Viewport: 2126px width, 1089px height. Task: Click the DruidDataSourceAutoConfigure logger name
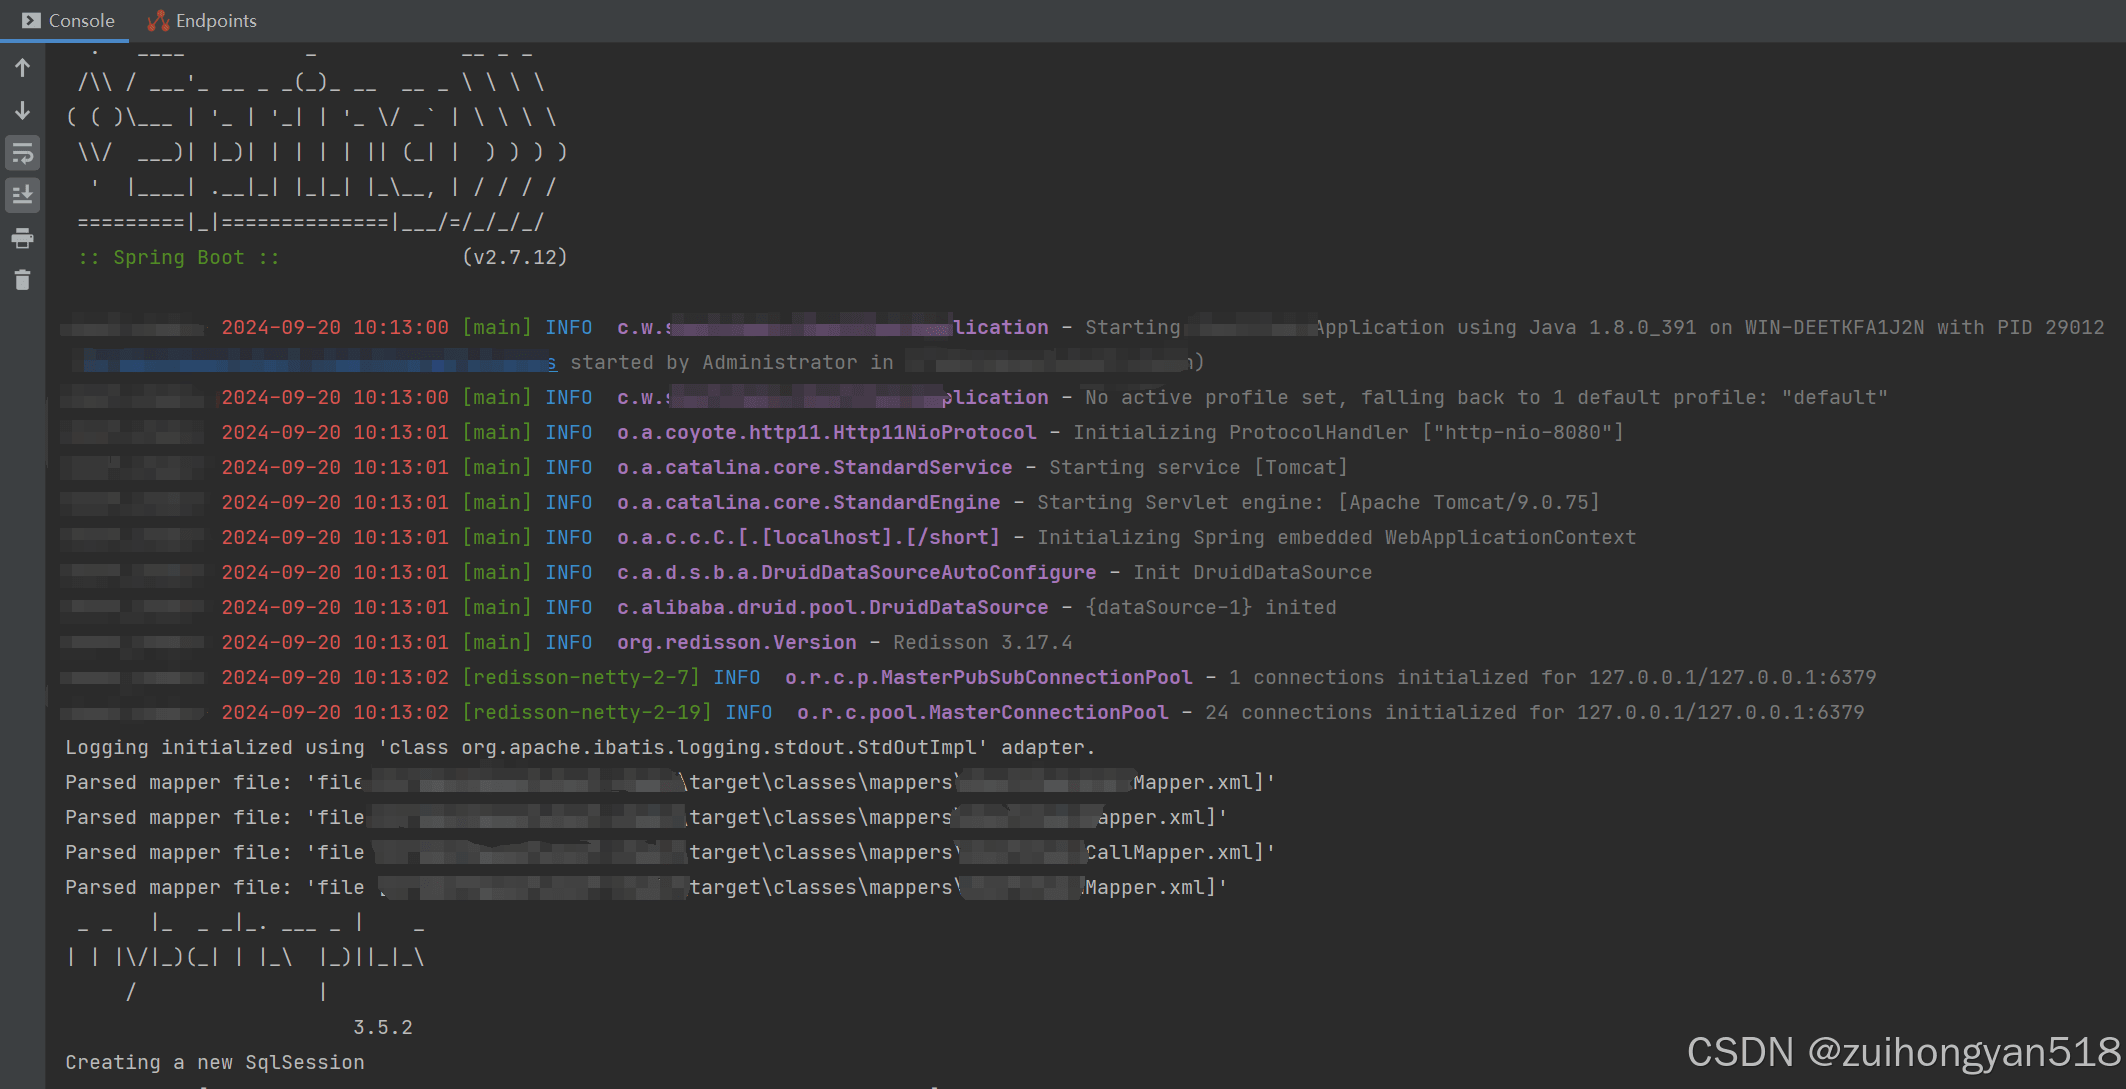(x=856, y=572)
